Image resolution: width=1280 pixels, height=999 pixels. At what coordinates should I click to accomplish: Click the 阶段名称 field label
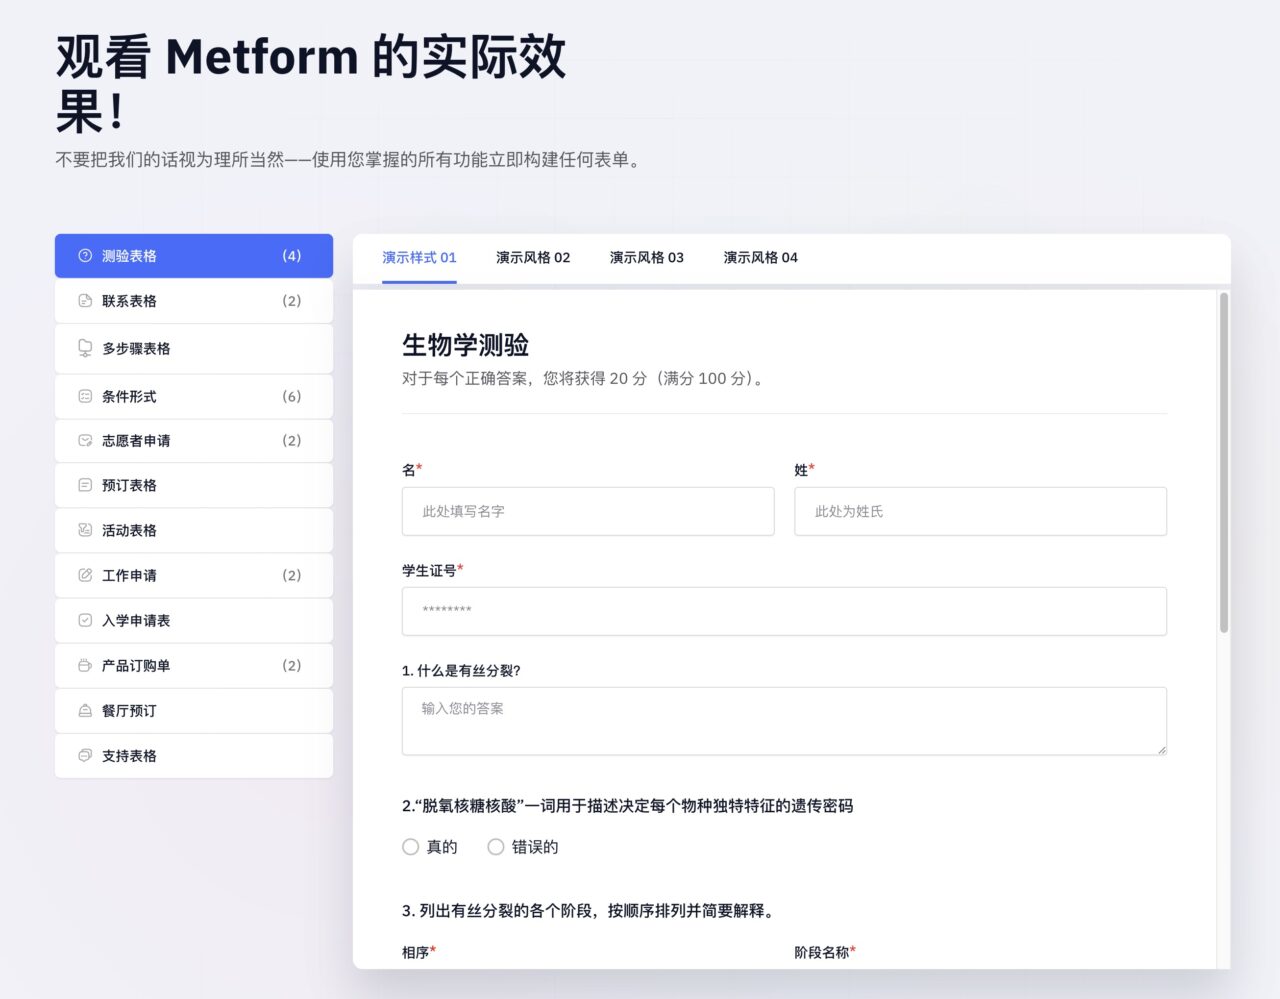tap(821, 952)
